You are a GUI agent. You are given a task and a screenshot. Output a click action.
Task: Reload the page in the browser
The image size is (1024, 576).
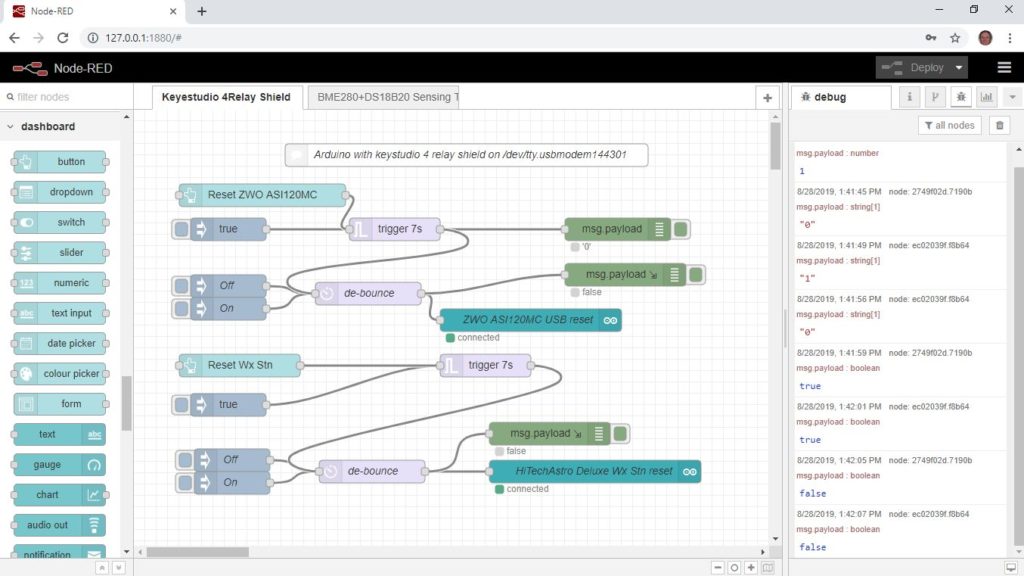(63, 38)
